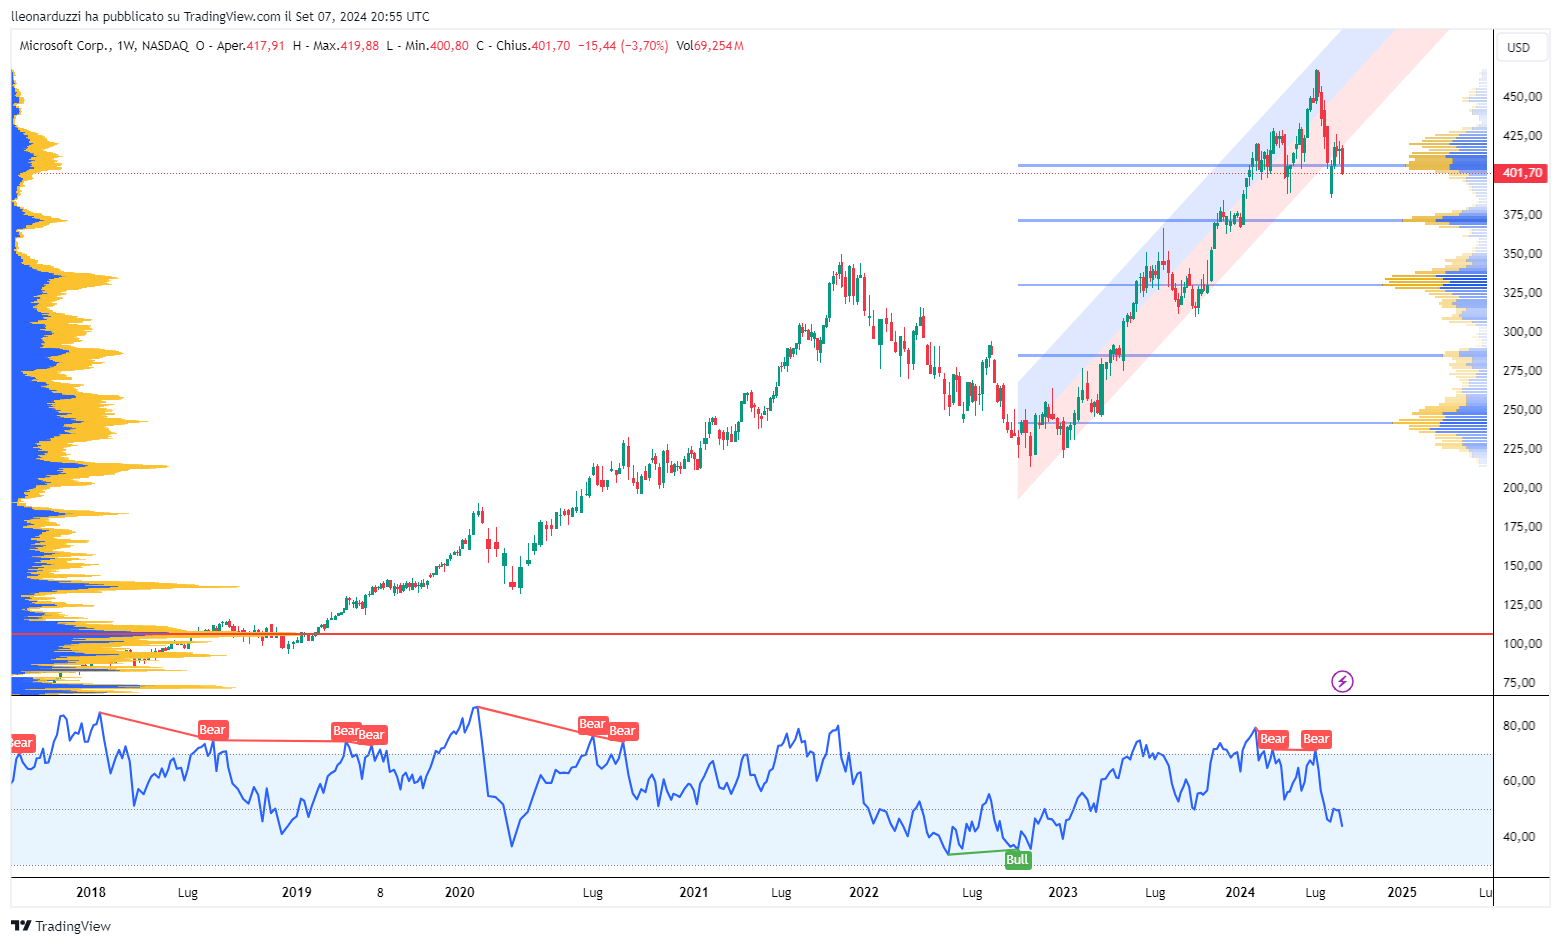Click the 2018 label on time axis

pyautogui.click(x=91, y=893)
